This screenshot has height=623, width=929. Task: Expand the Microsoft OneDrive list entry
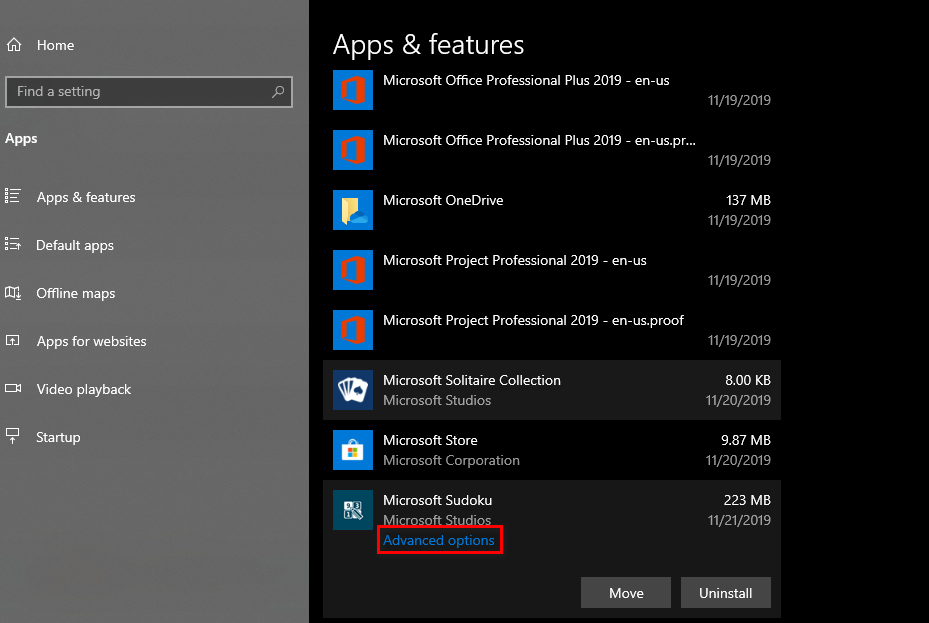550,210
